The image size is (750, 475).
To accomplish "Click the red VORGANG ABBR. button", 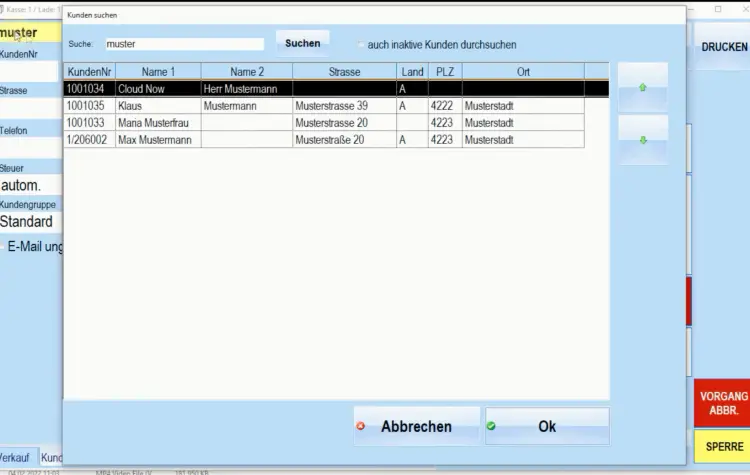I will pos(721,403).
